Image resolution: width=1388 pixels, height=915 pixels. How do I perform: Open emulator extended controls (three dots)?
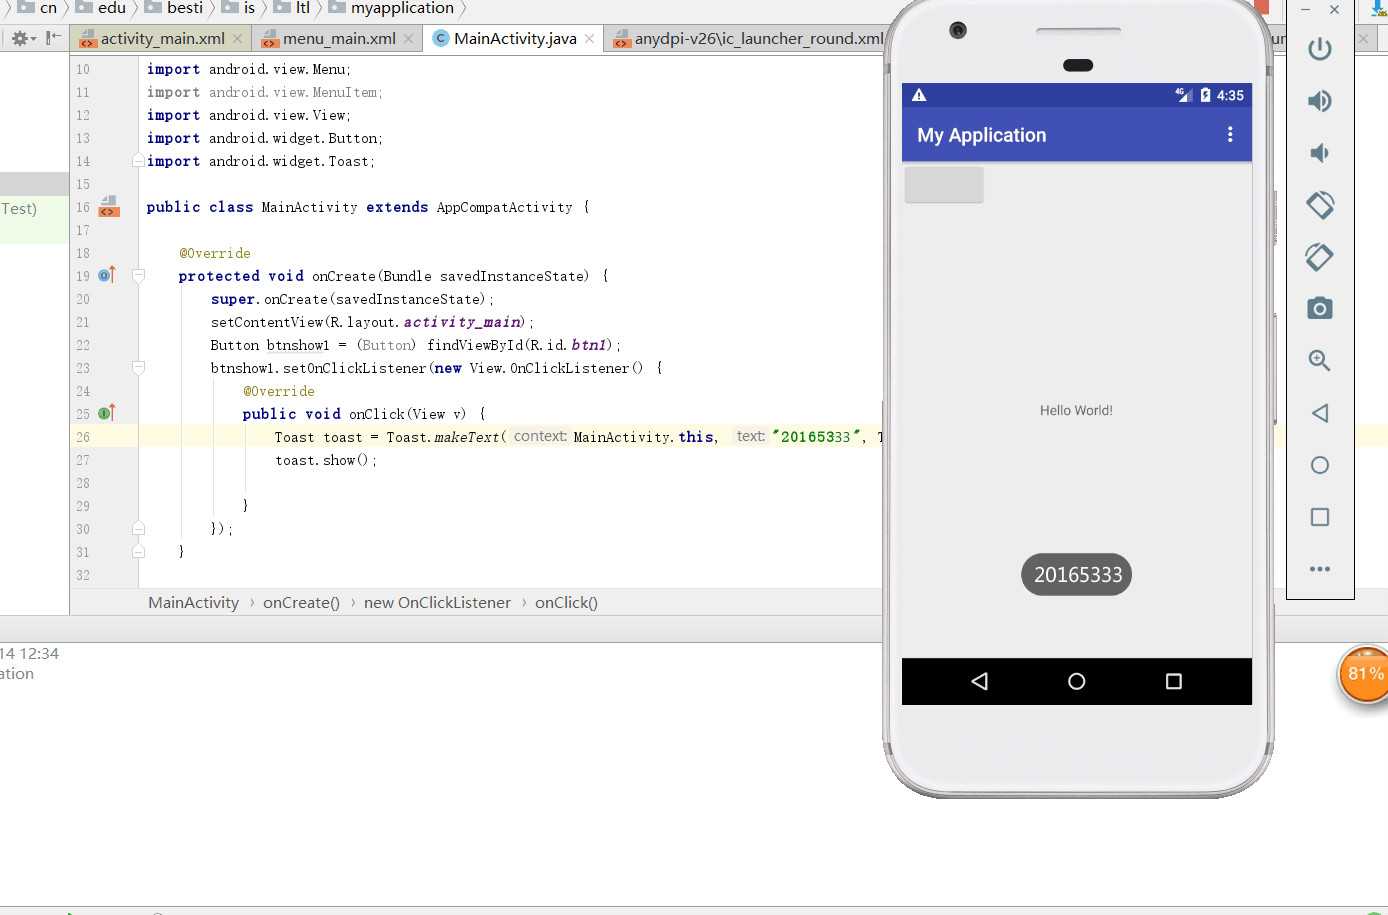1320,569
